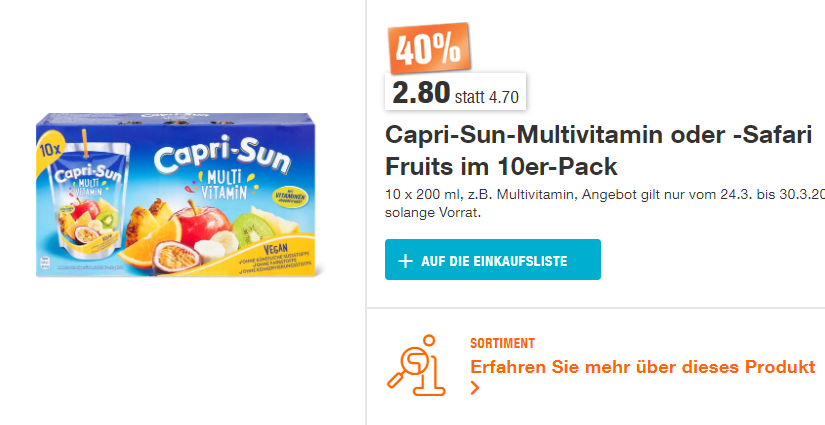Screen dimensions: 825x425
Task: Click the orange 40% discount badge
Action: [x=426, y=48]
